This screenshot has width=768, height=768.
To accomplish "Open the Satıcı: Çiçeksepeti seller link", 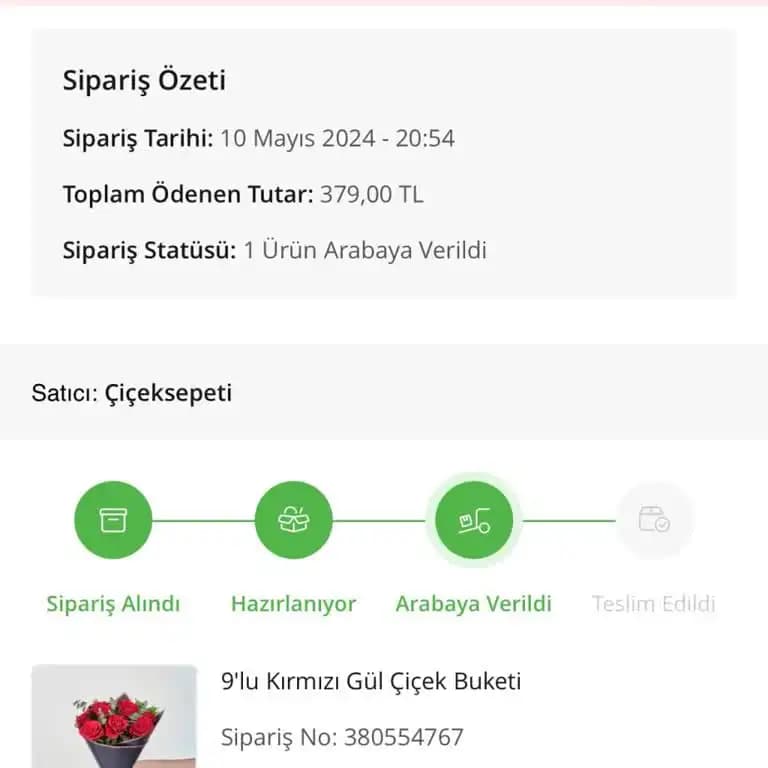I will point(132,393).
